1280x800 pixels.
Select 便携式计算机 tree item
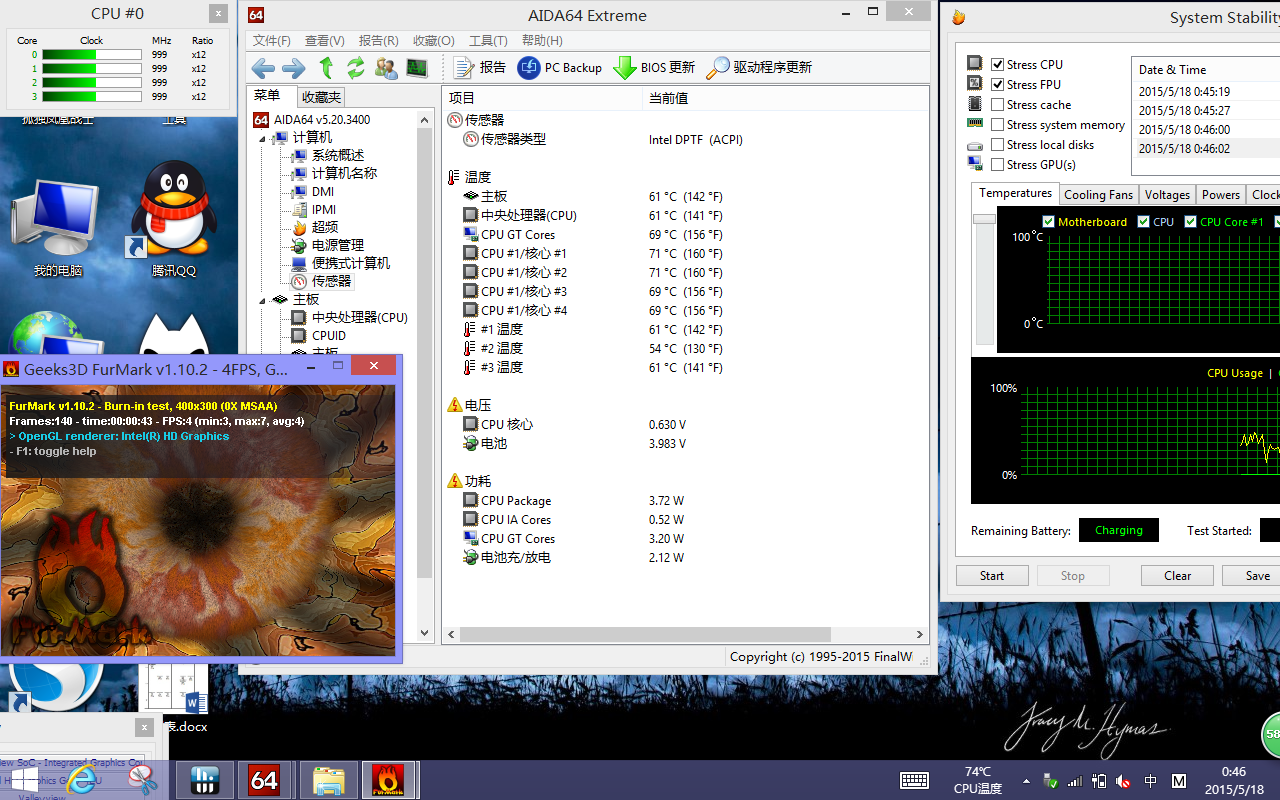351,264
